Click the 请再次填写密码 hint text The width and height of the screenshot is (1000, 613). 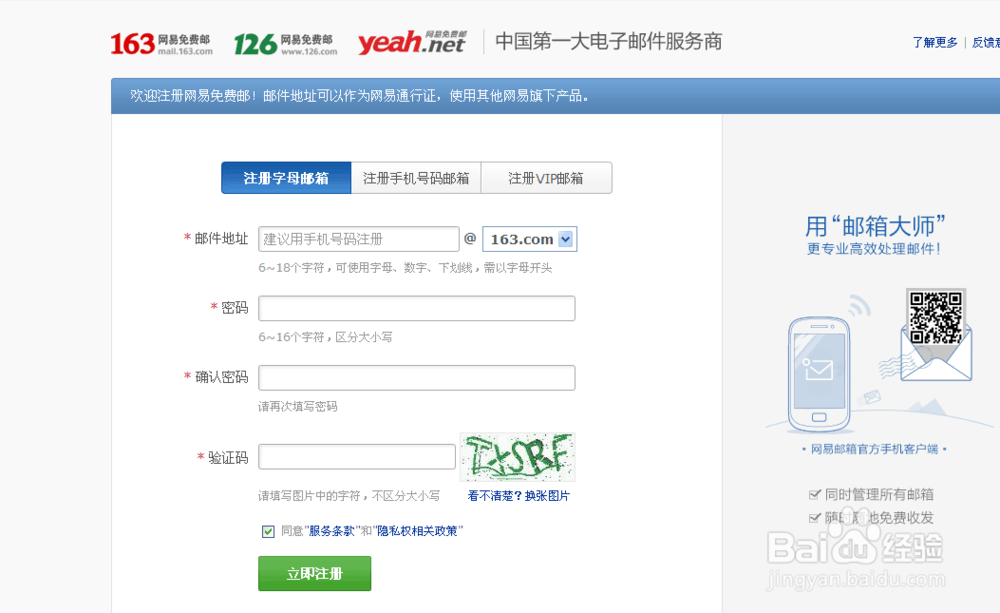298,406
